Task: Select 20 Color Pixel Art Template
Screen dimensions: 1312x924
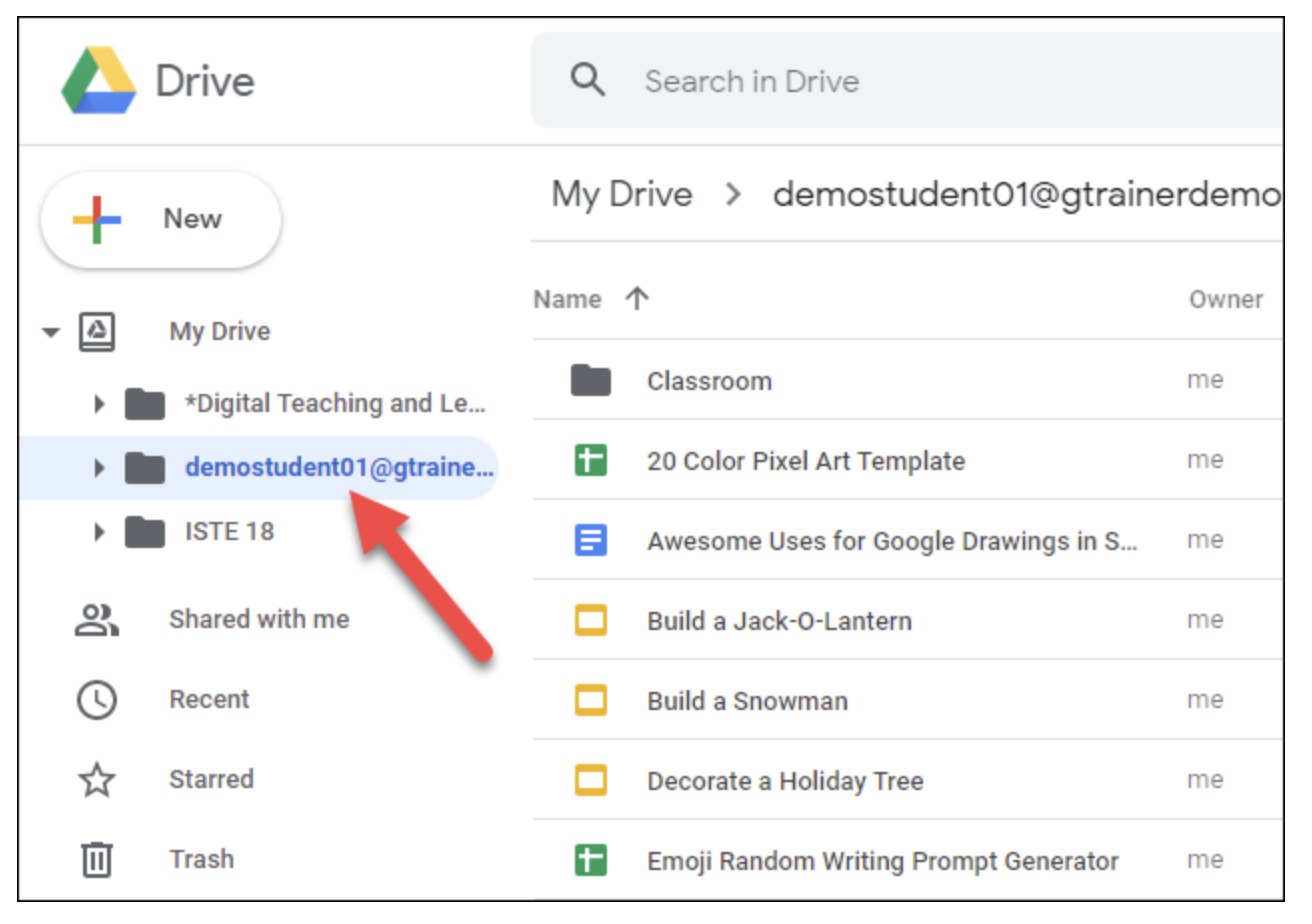Action: point(806,461)
